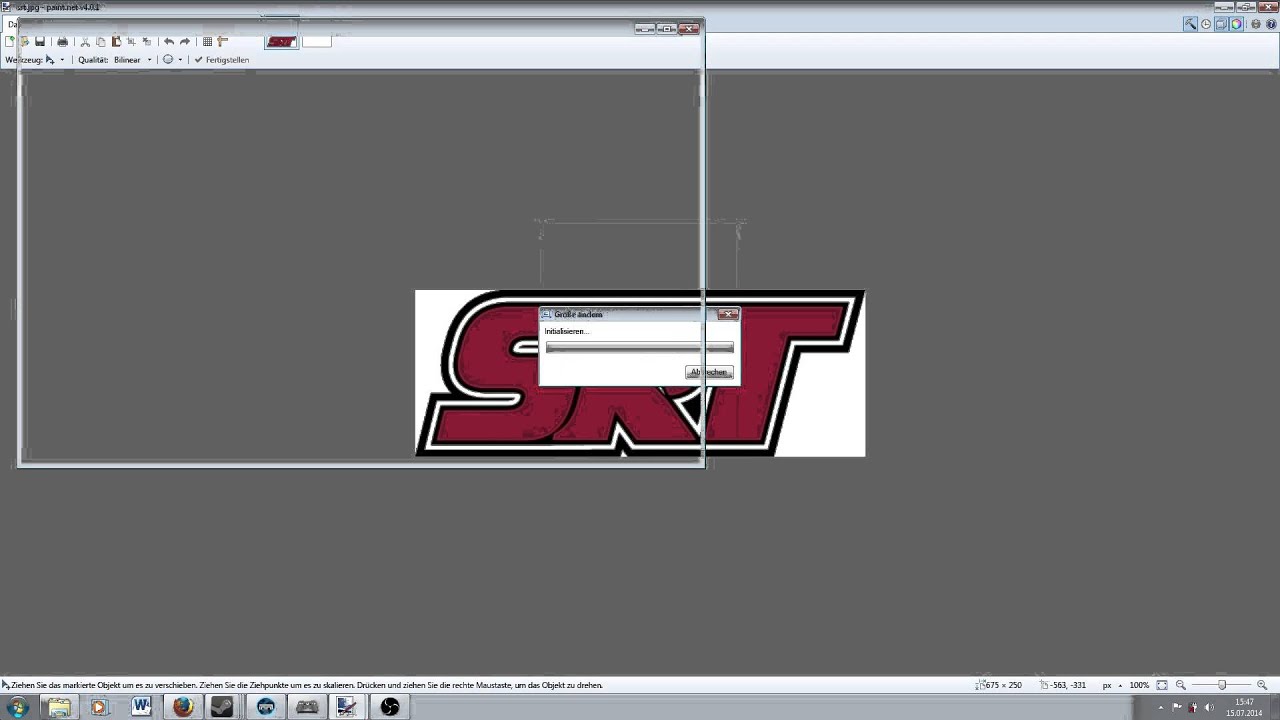Select the srt.jpg image thumbnail tab
Viewport: 1280px width, 720px height.
[x=281, y=41]
